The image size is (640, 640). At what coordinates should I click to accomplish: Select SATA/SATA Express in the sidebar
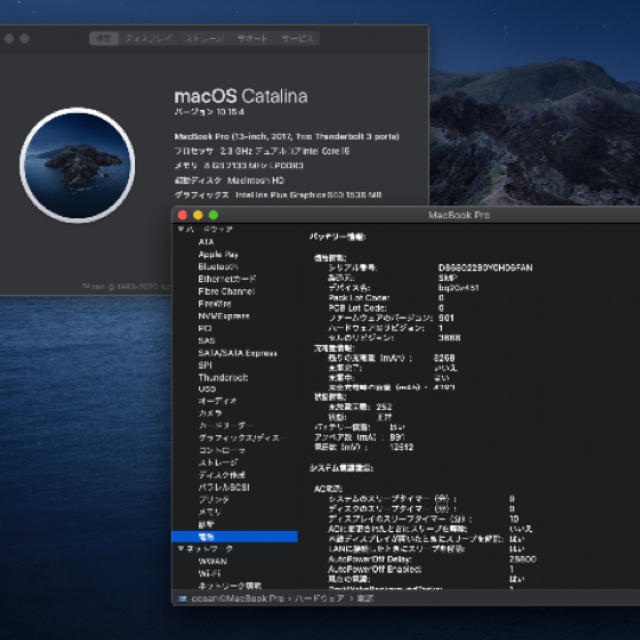238,353
